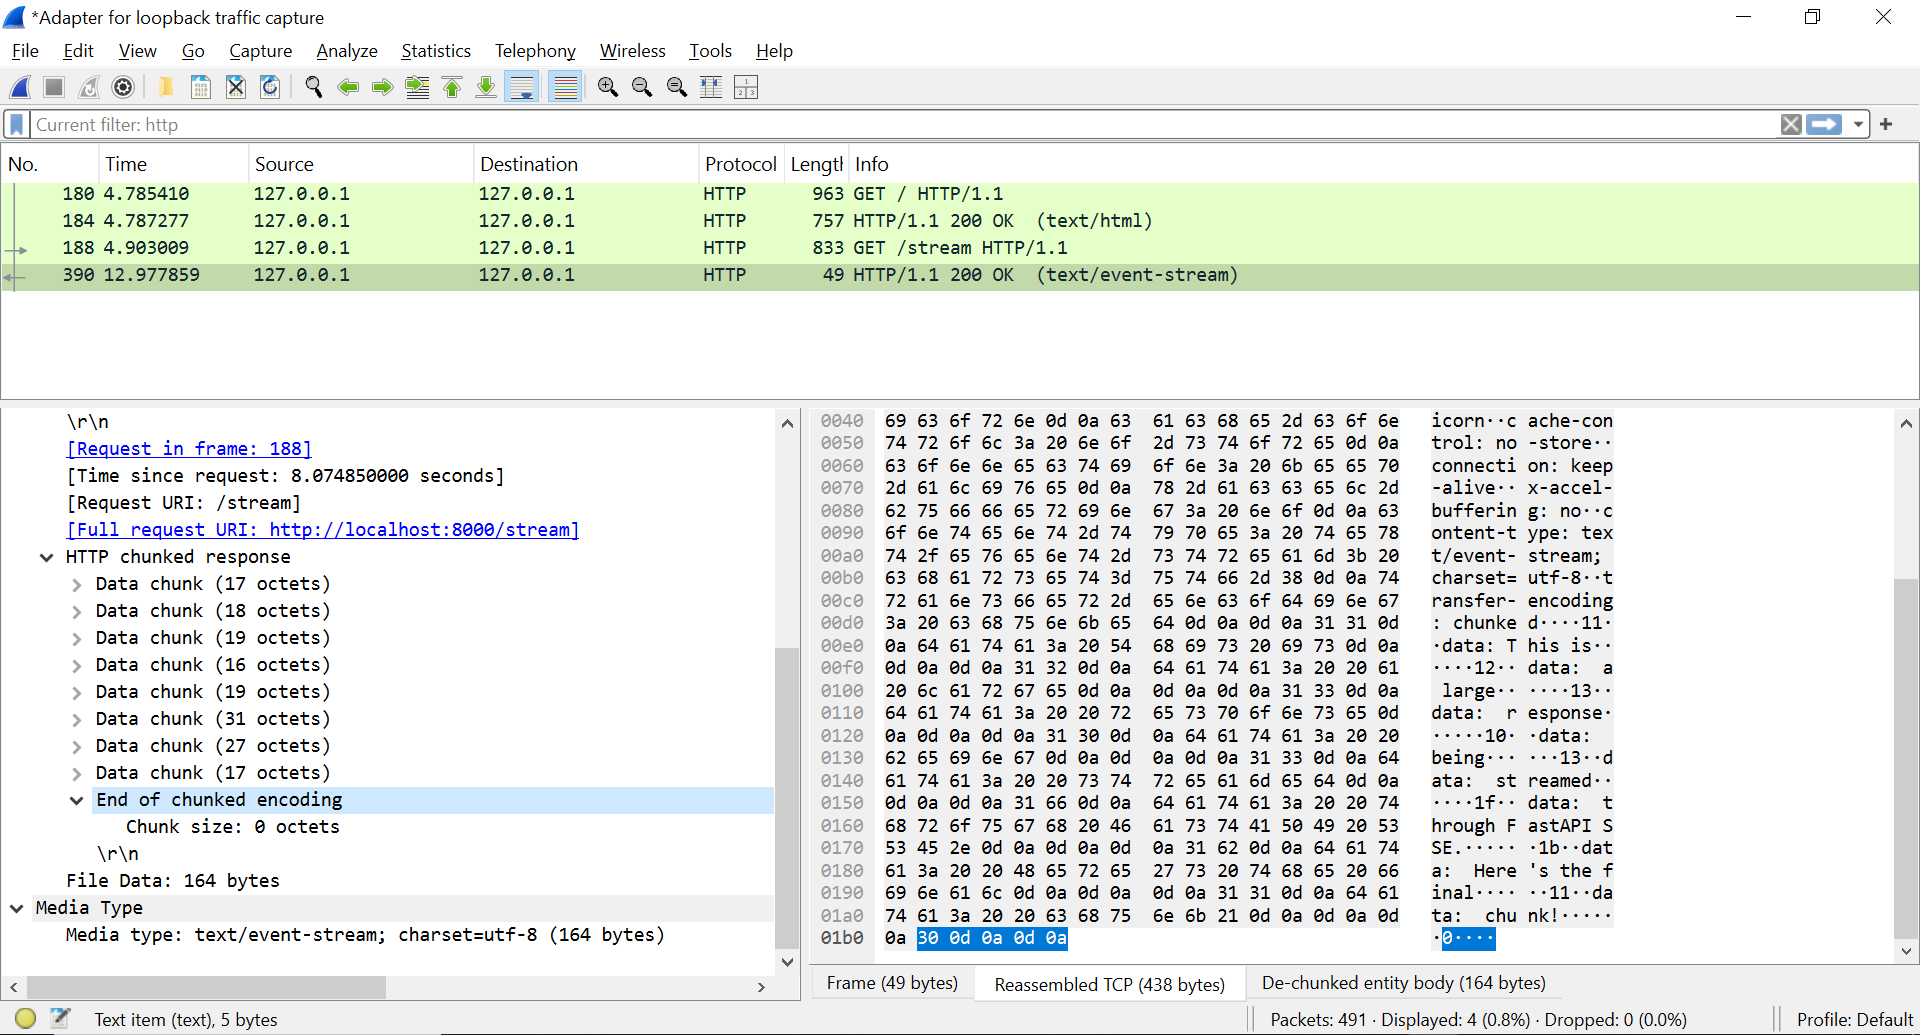Switch to De-chunked entity body tab
The height and width of the screenshot is (1035, 1920).
point(1403,984)
